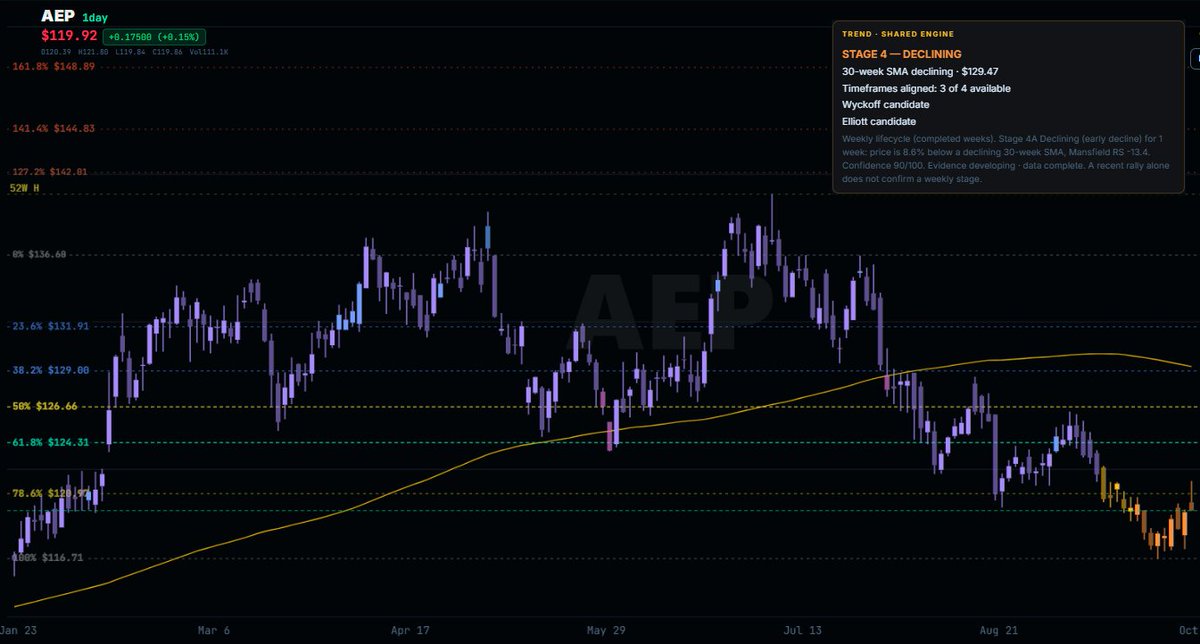Click the L119.84 low value

[130, 52]
